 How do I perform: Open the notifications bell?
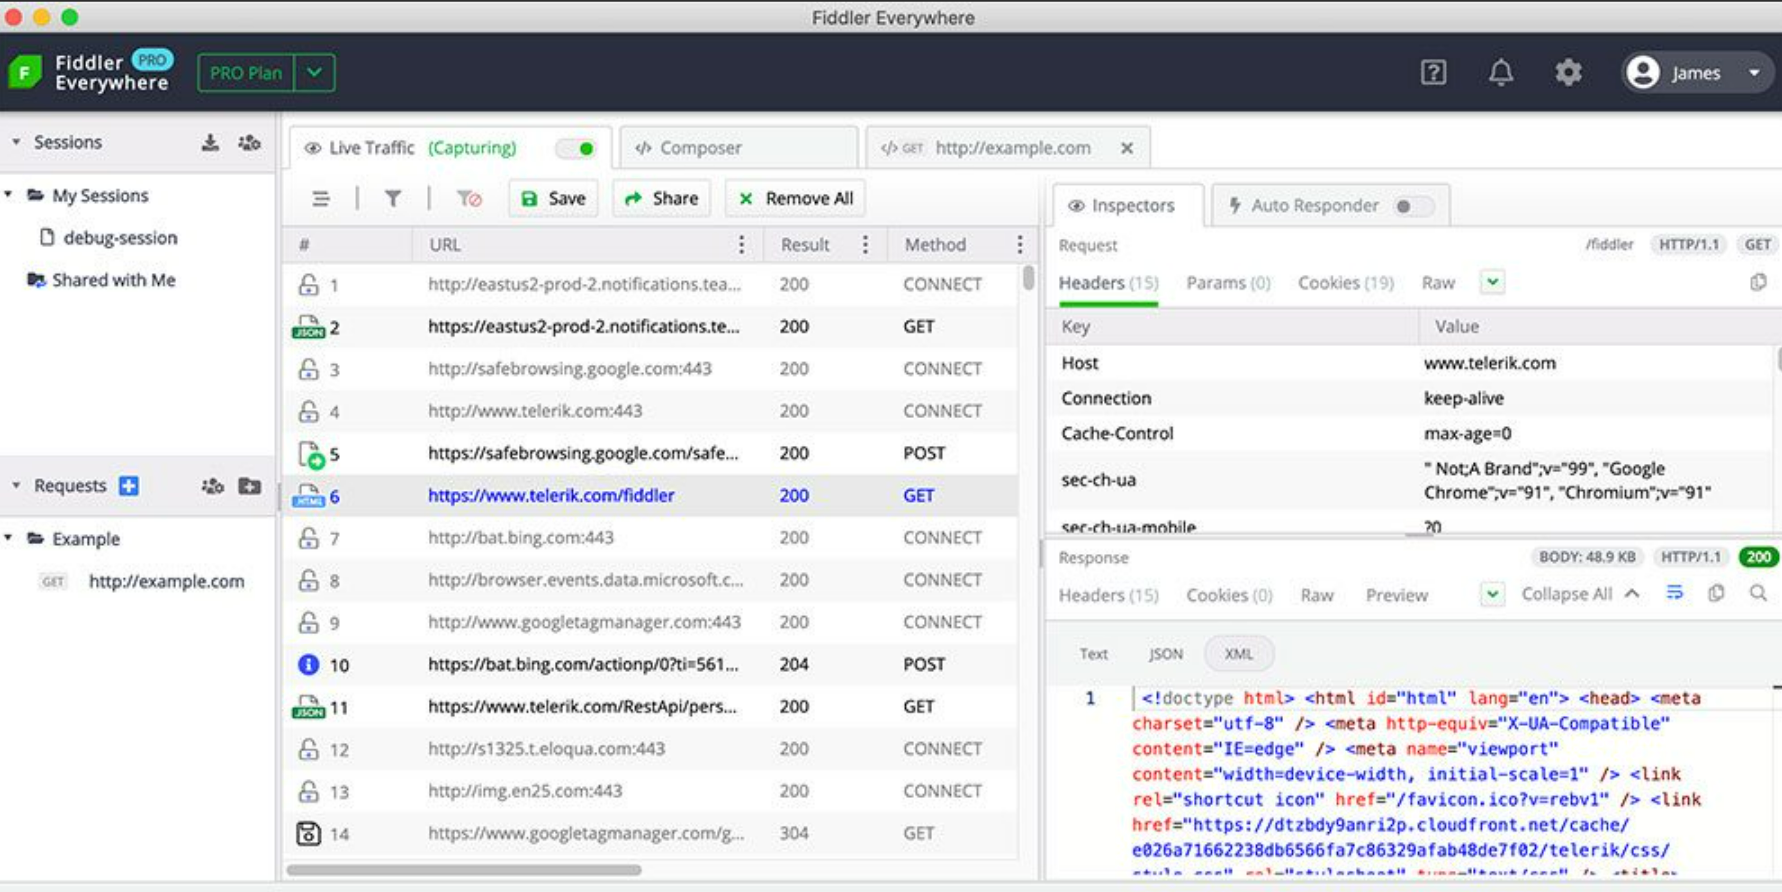tap(1500, 72)
